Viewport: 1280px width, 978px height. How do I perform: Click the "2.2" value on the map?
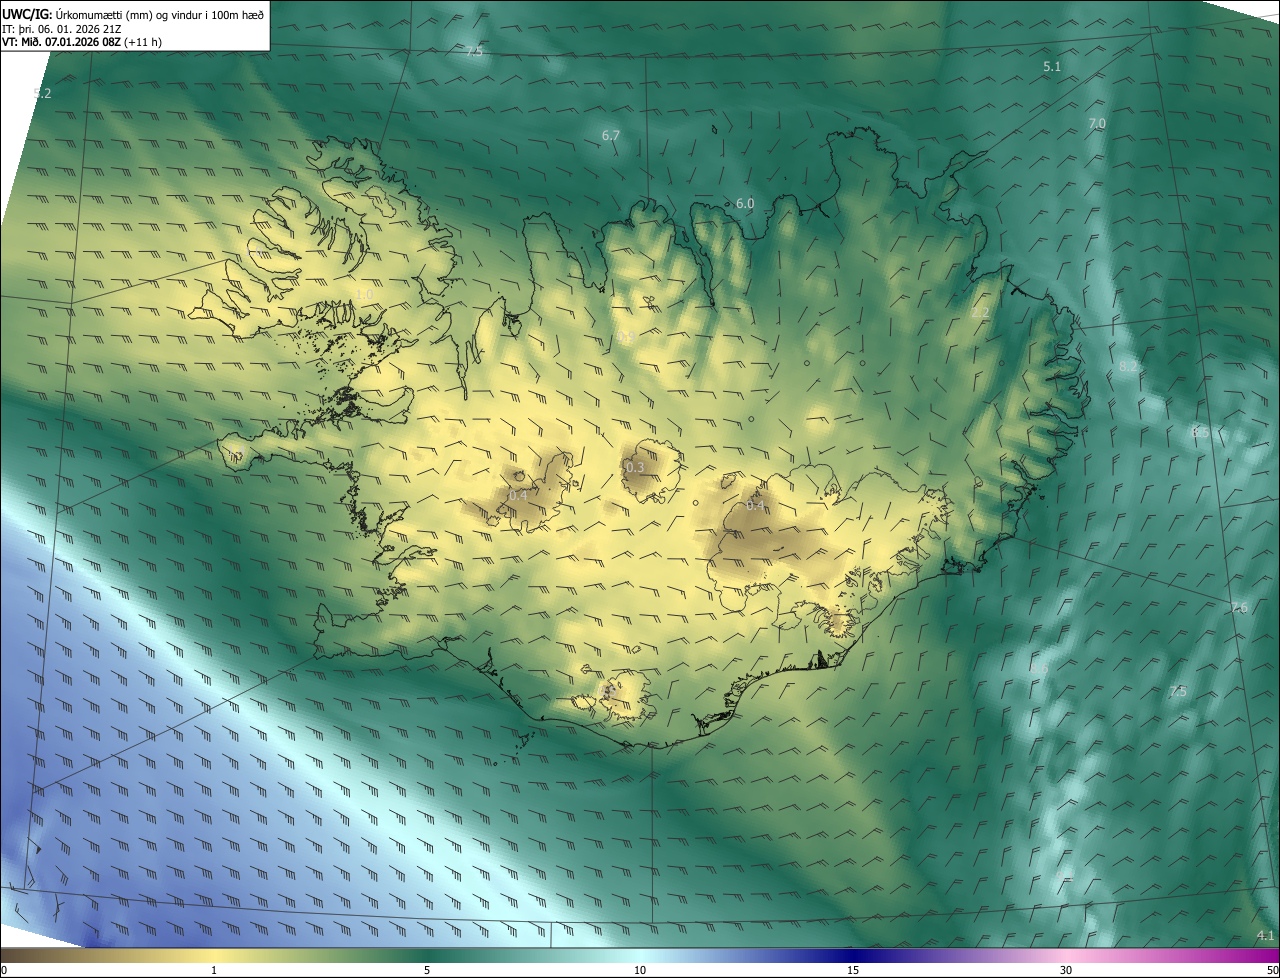click(980, 313)
